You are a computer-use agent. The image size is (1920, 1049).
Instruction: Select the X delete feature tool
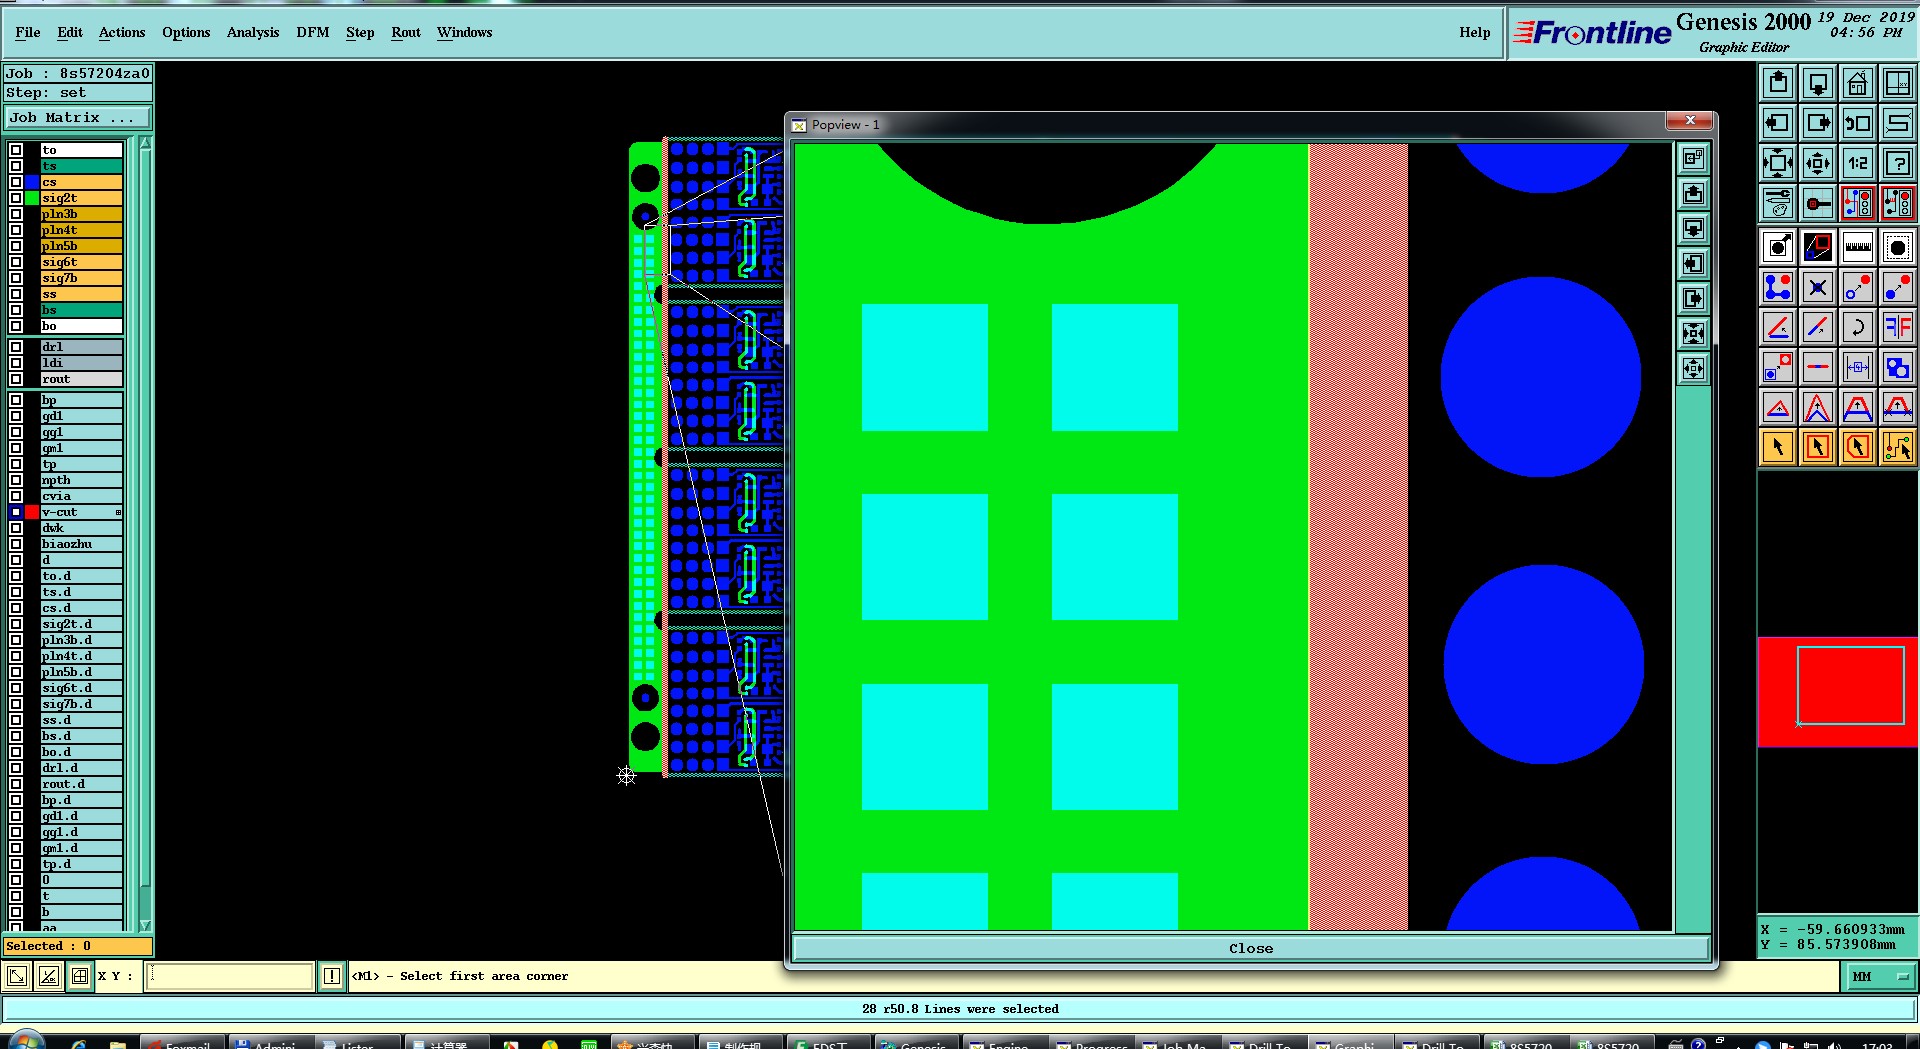click(x=1818, y=288)
